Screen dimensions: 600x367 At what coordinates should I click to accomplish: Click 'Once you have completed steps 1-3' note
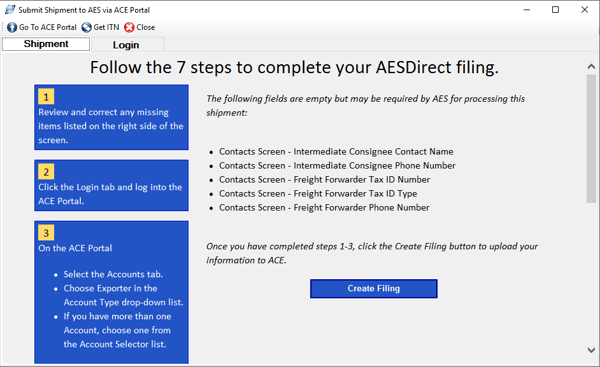pyautogui.click(x=372, y=253)
